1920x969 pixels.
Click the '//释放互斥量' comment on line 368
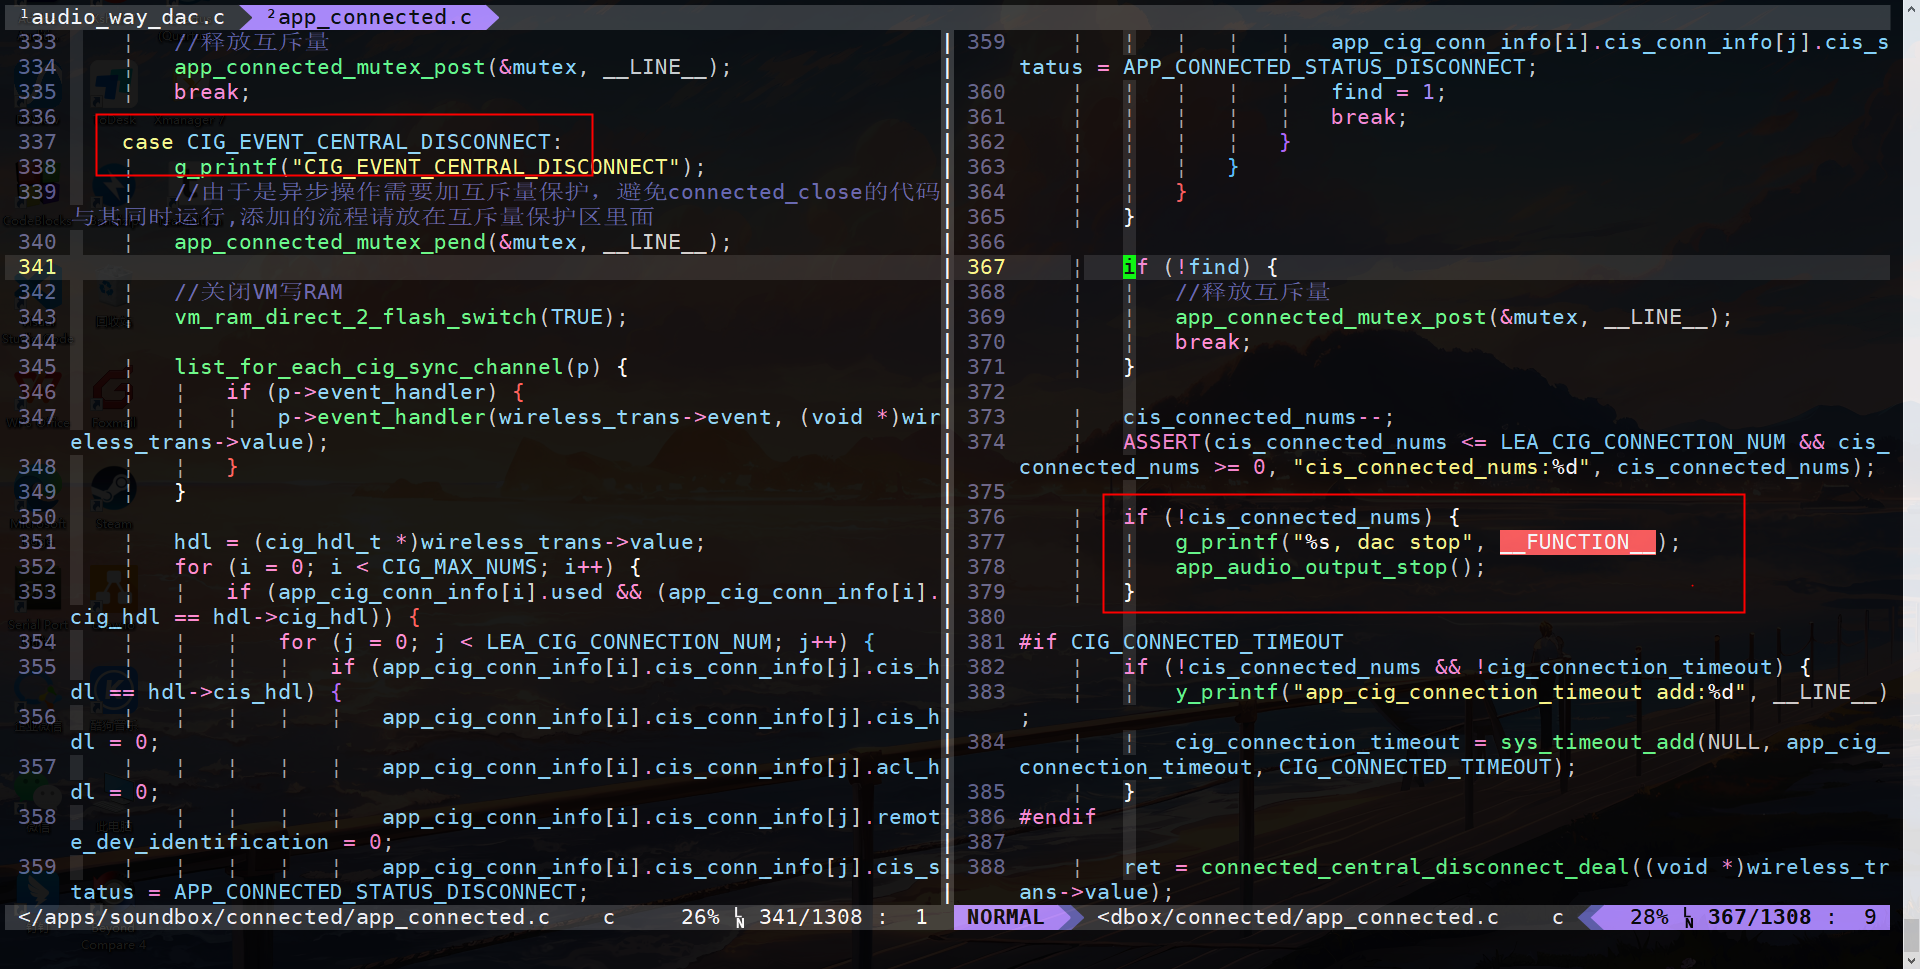pos(1252,292)
